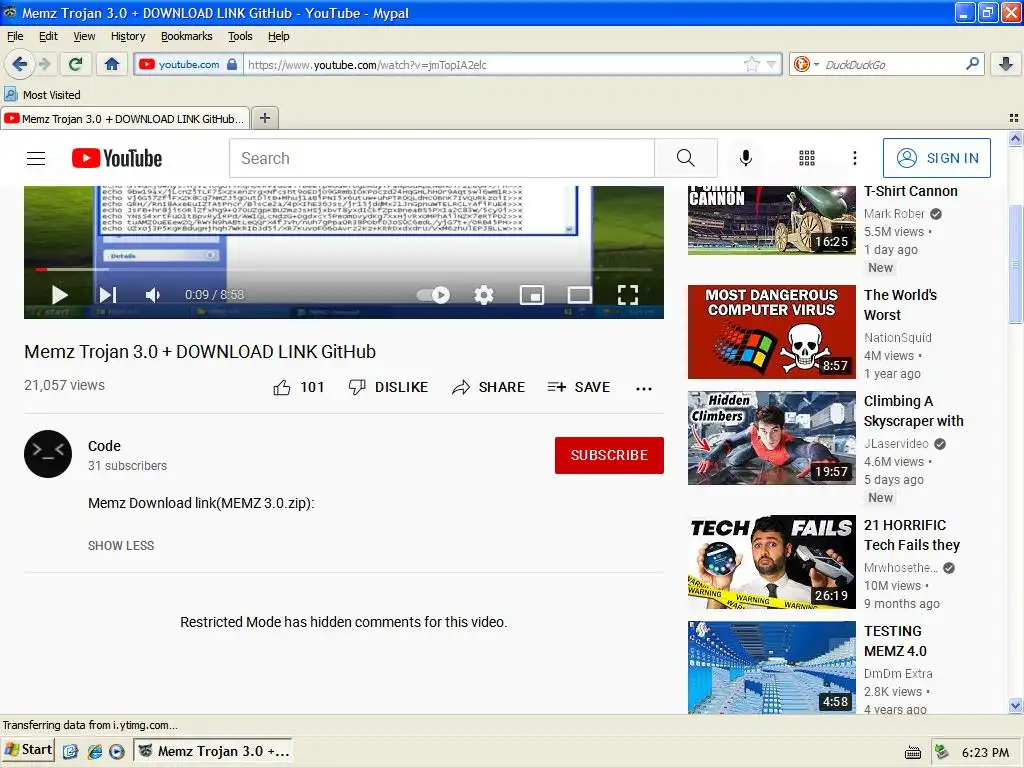Viewport: 1024px width, 768px height.
Task: Open the on-screen keyboard tray icon
Action: pyautogui.click(x=913, y=752)
